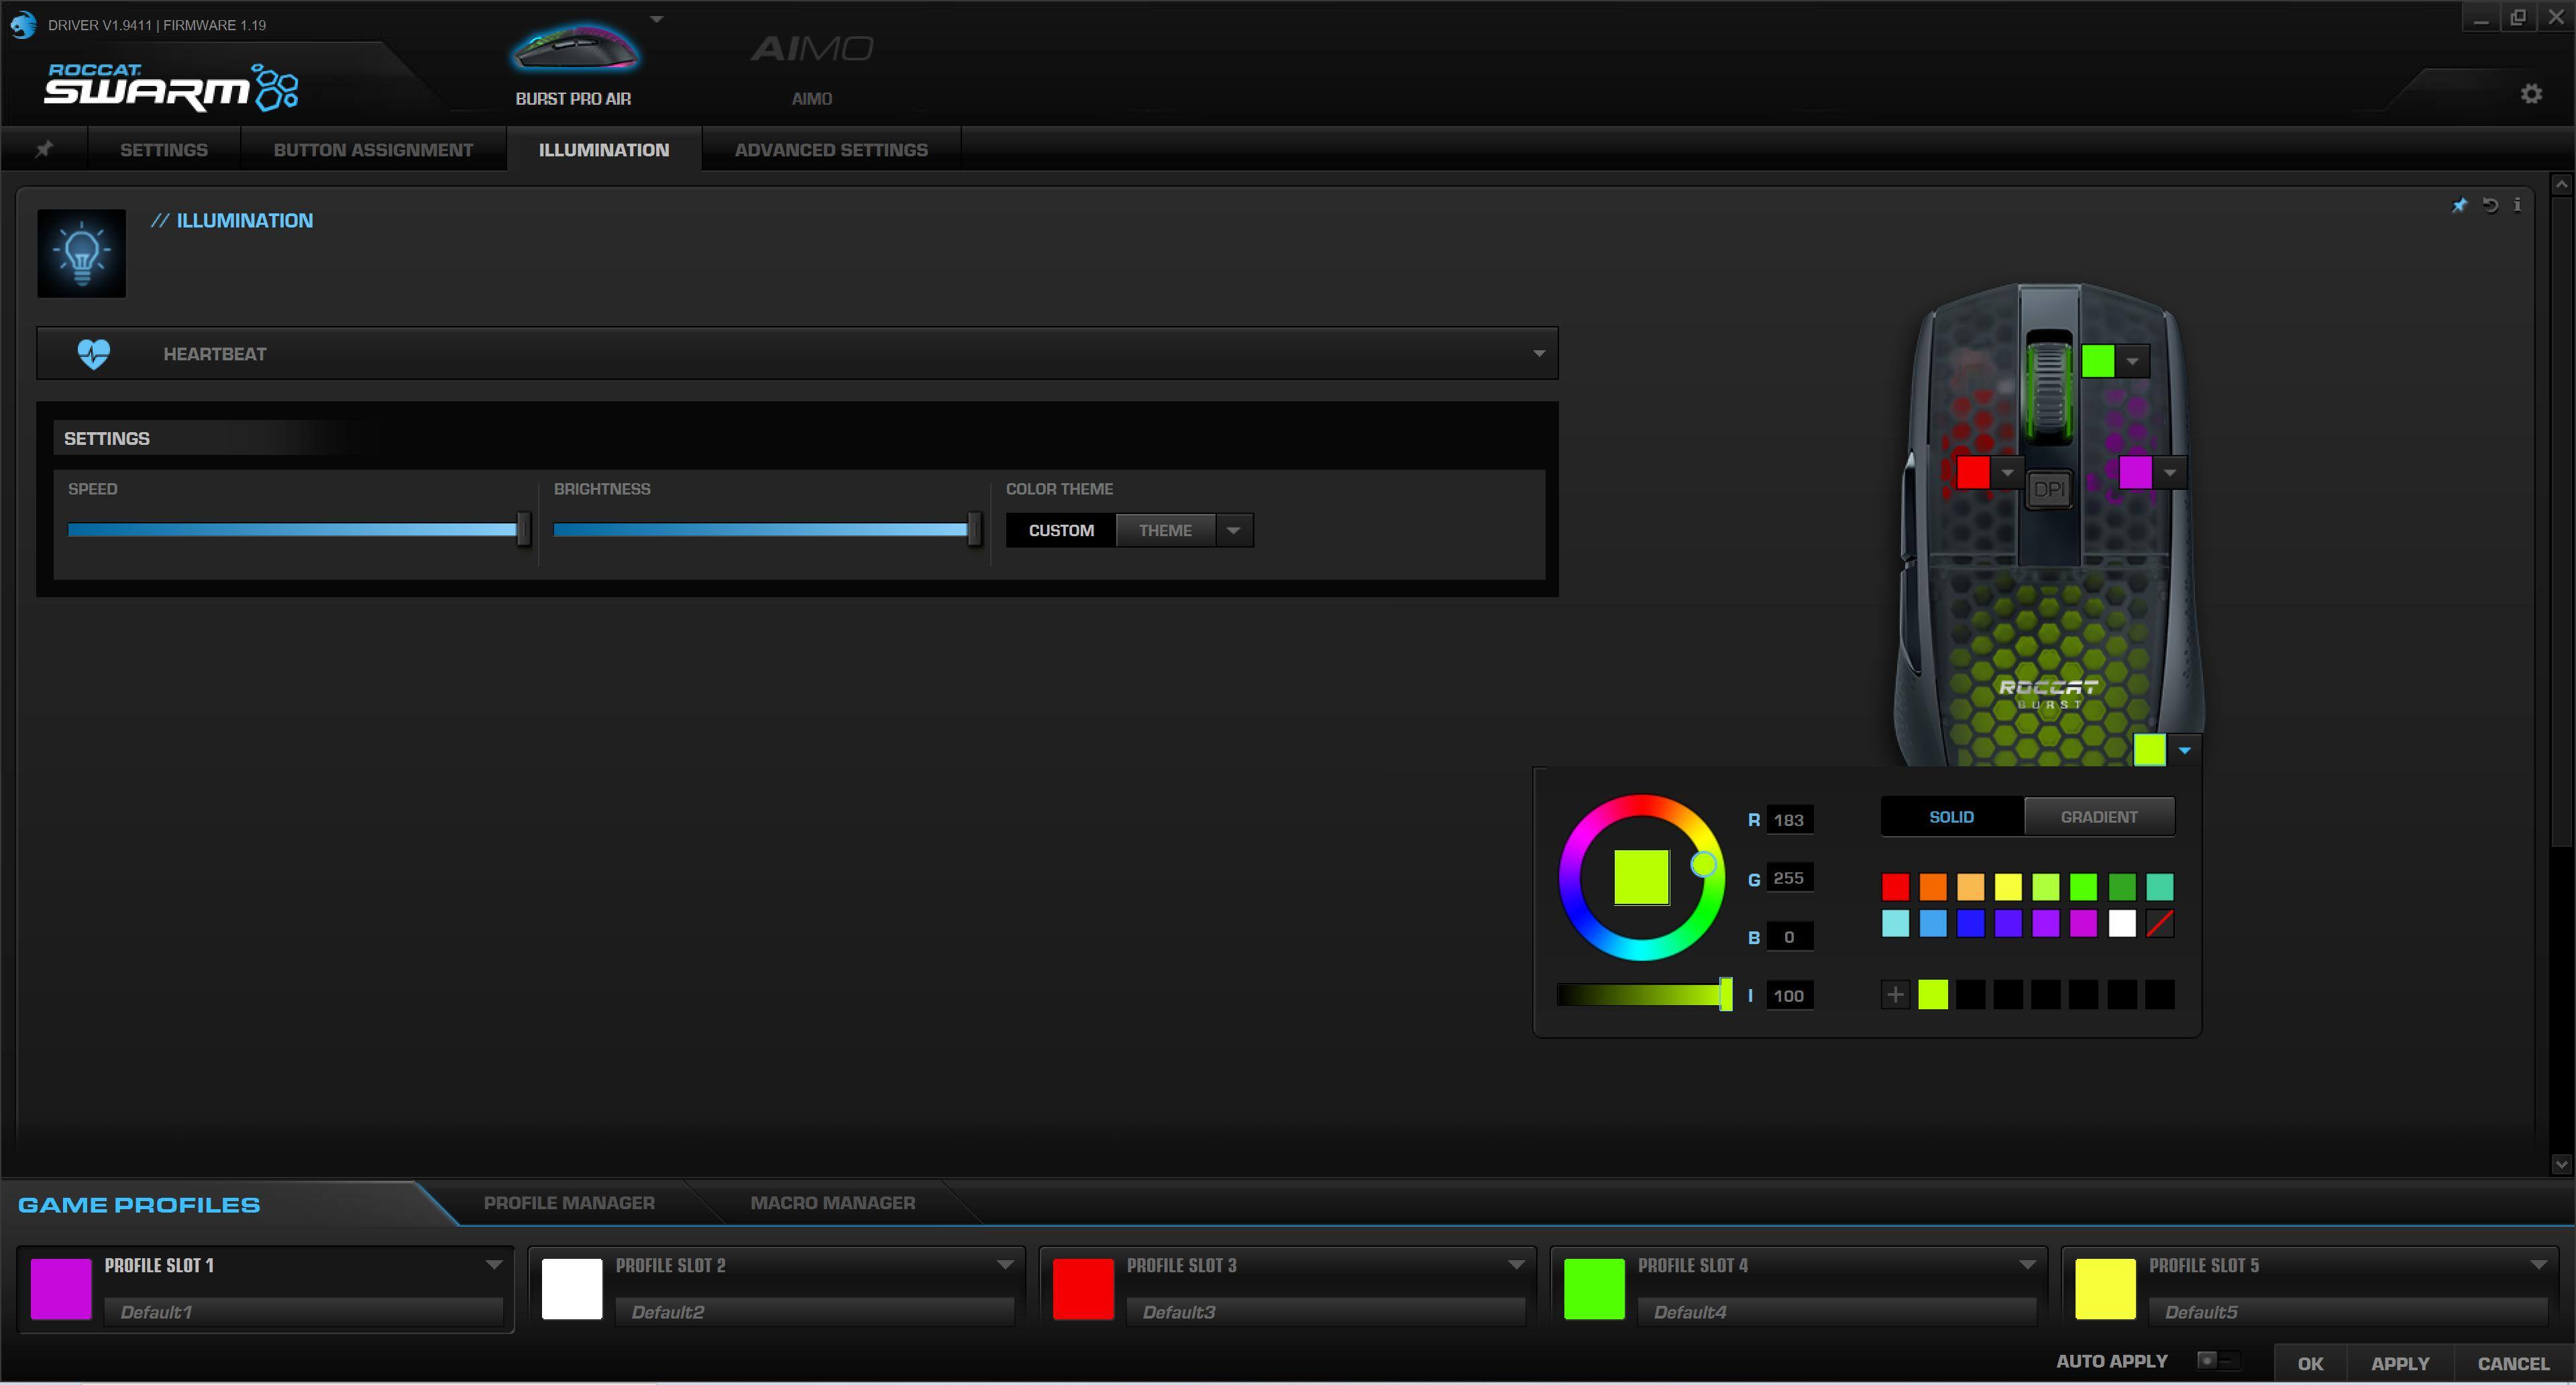The width and height of the screenshot is (2576, 1385).
Task: Pin the illumination panel with blue pin icon
Action: (2459, 206)
